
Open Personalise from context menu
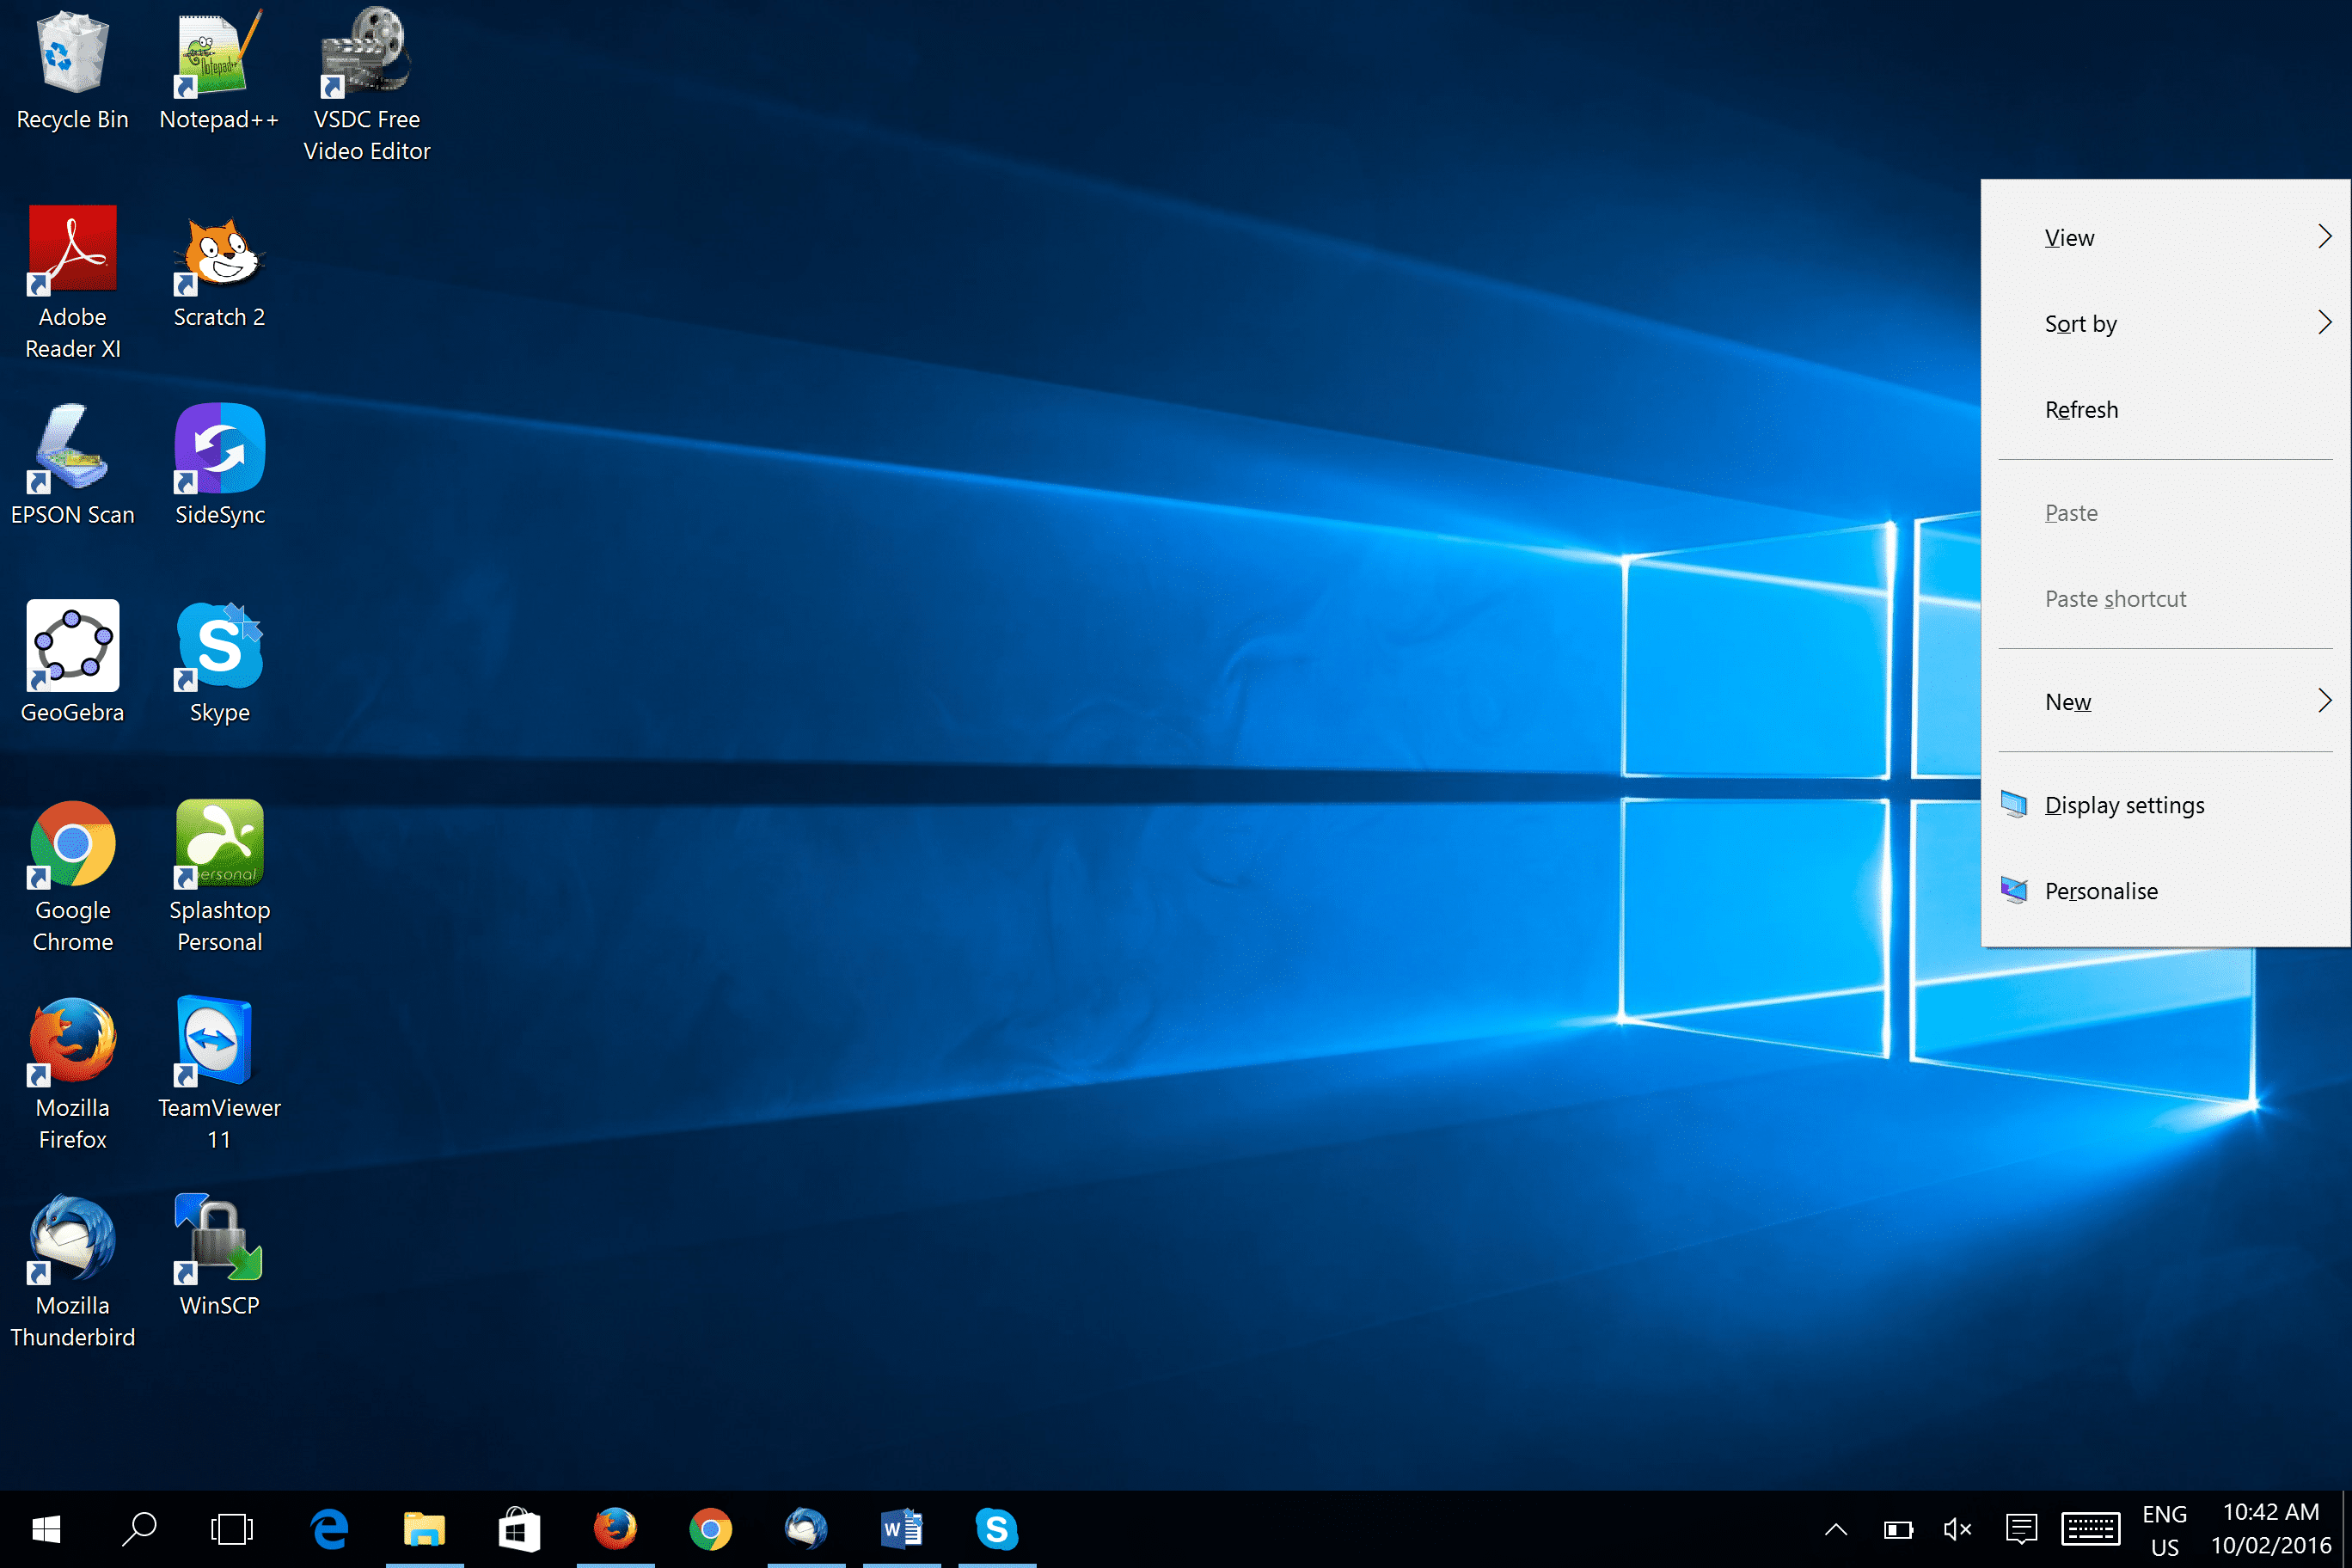(x=2165, y=891)
